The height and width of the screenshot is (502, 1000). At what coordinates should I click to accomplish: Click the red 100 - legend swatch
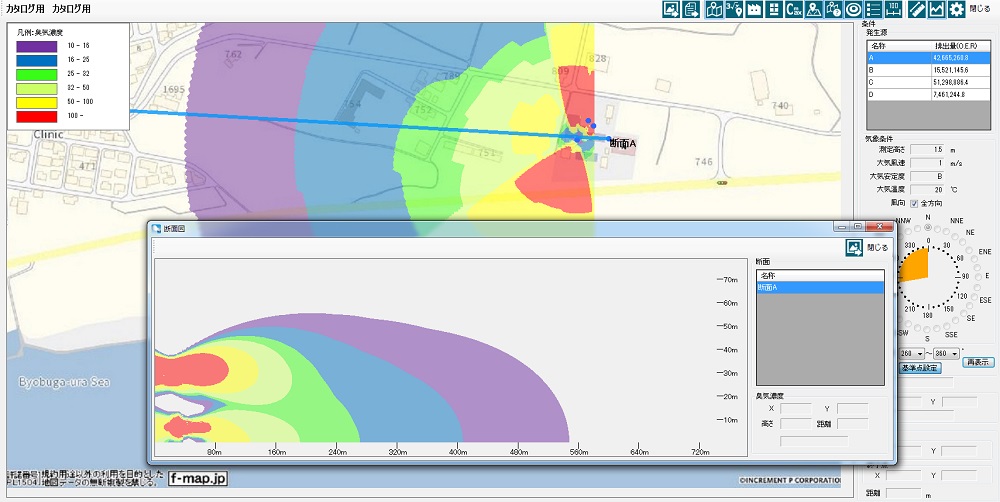pyautogui.click(x=36, y=117)
